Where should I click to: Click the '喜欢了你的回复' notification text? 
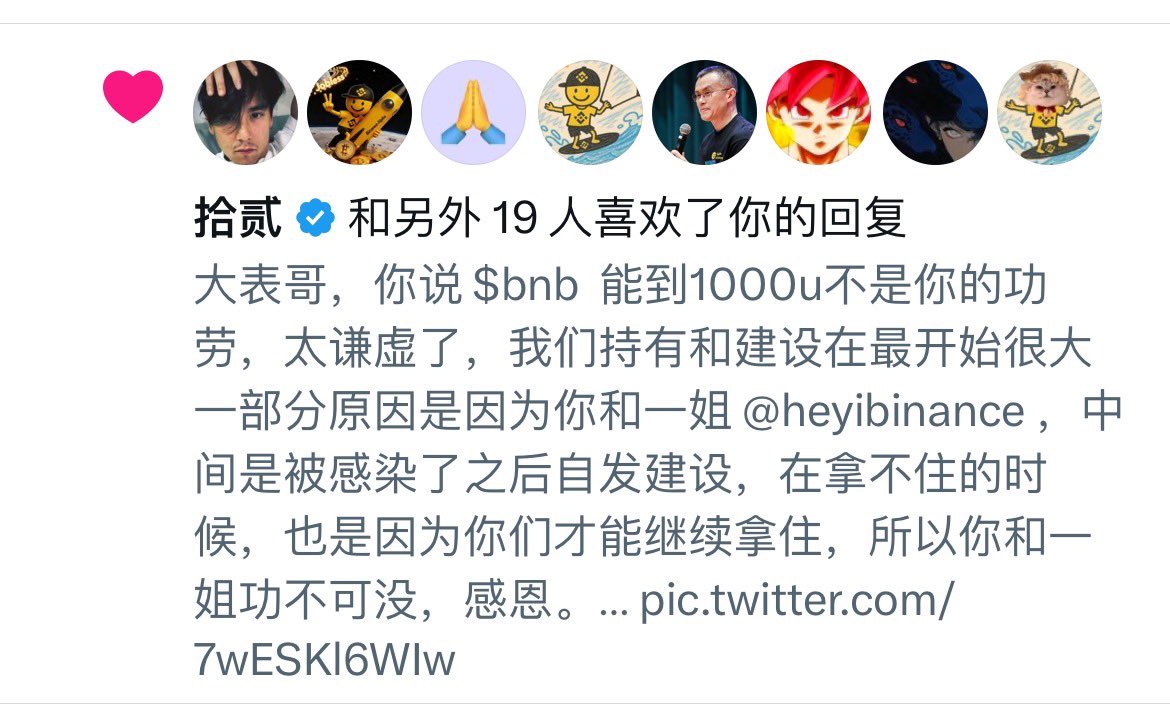point(750,218)
